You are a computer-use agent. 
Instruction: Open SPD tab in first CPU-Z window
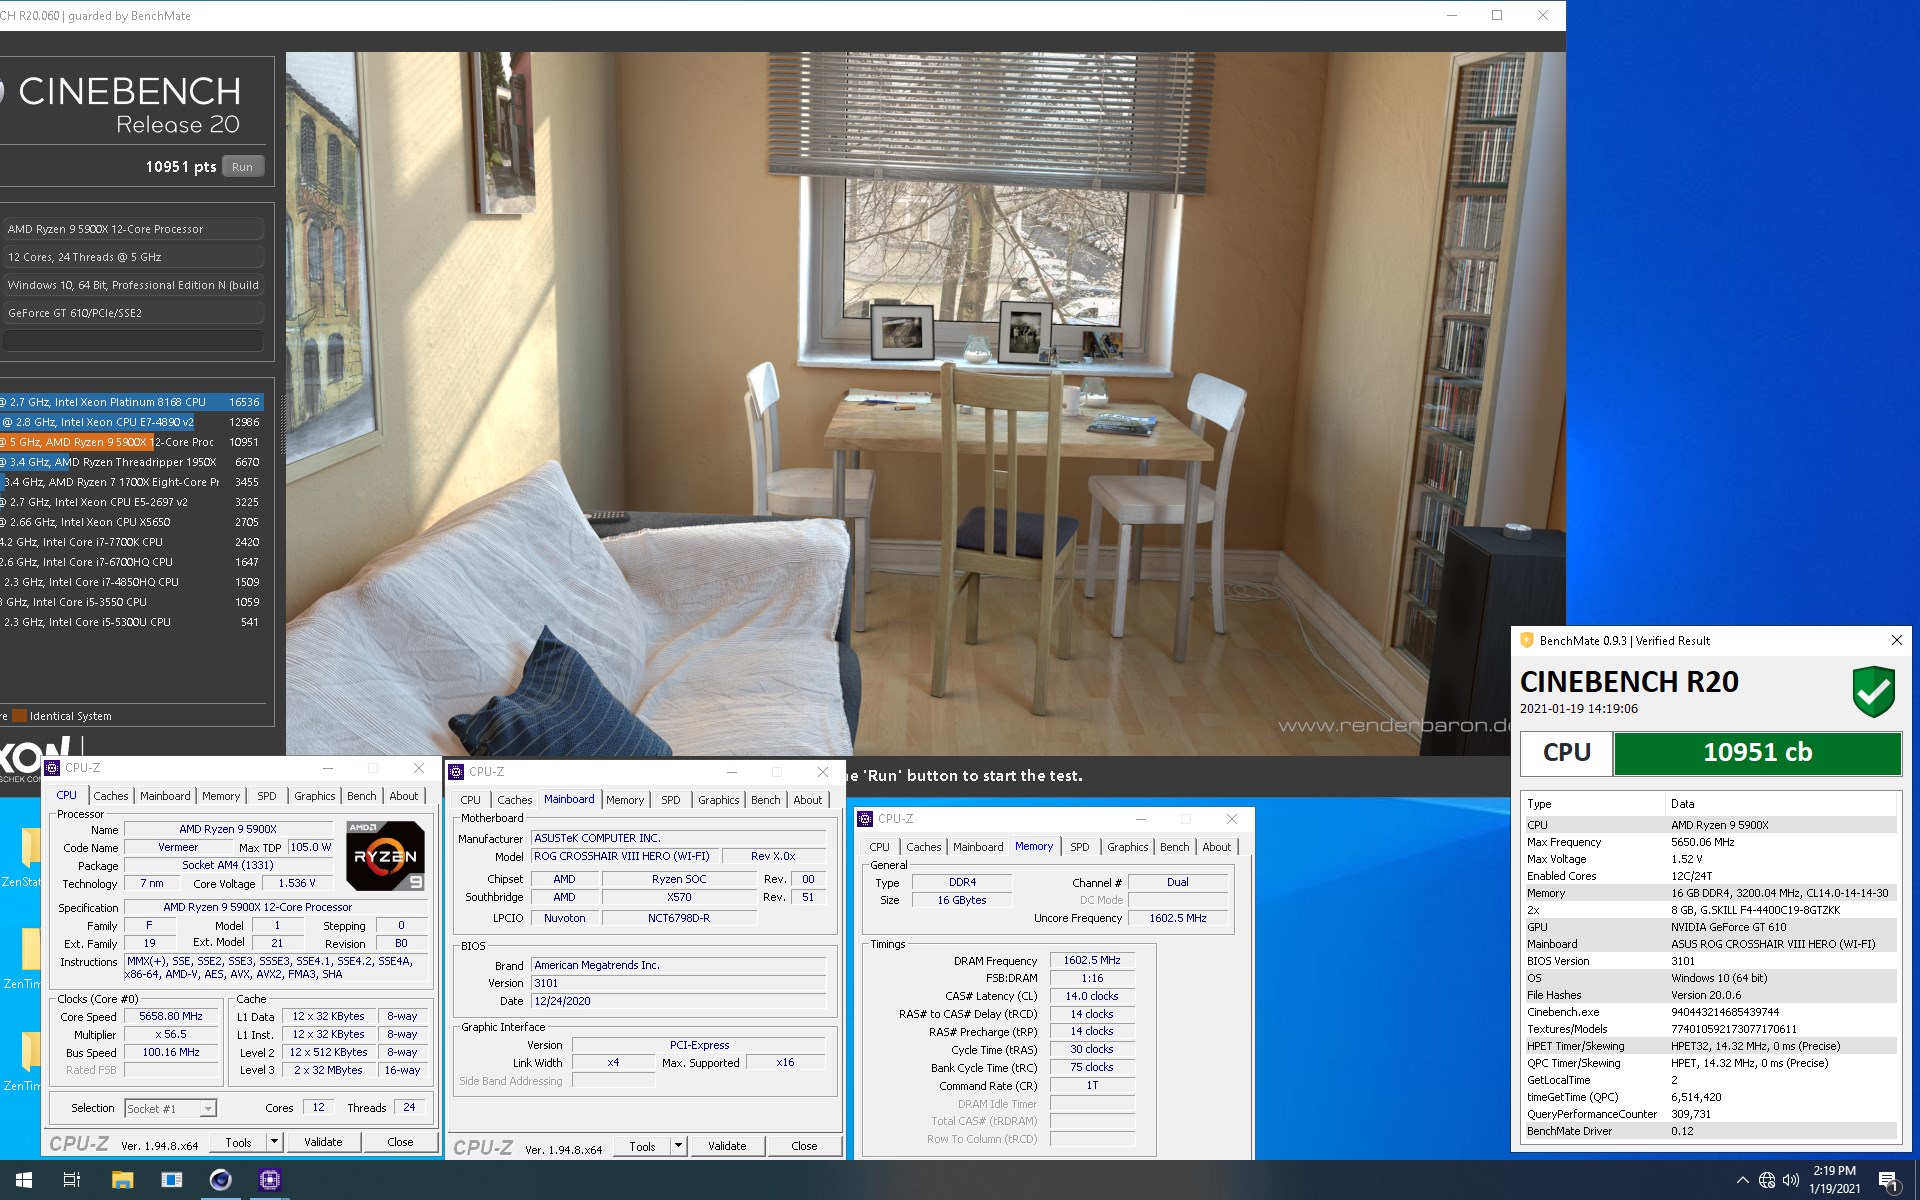tap(267, 796)
